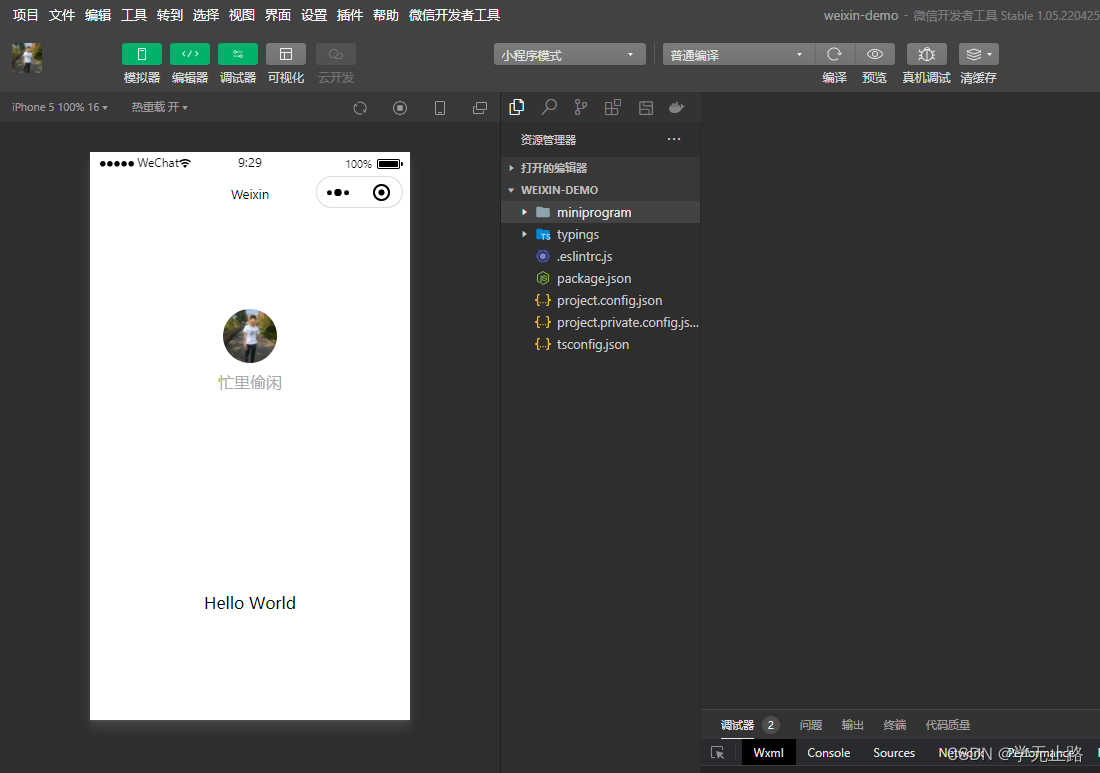Click the nickname 忙里偷闲 in the simulator
Screen dimensions: 1100x773
click(250, 382)
